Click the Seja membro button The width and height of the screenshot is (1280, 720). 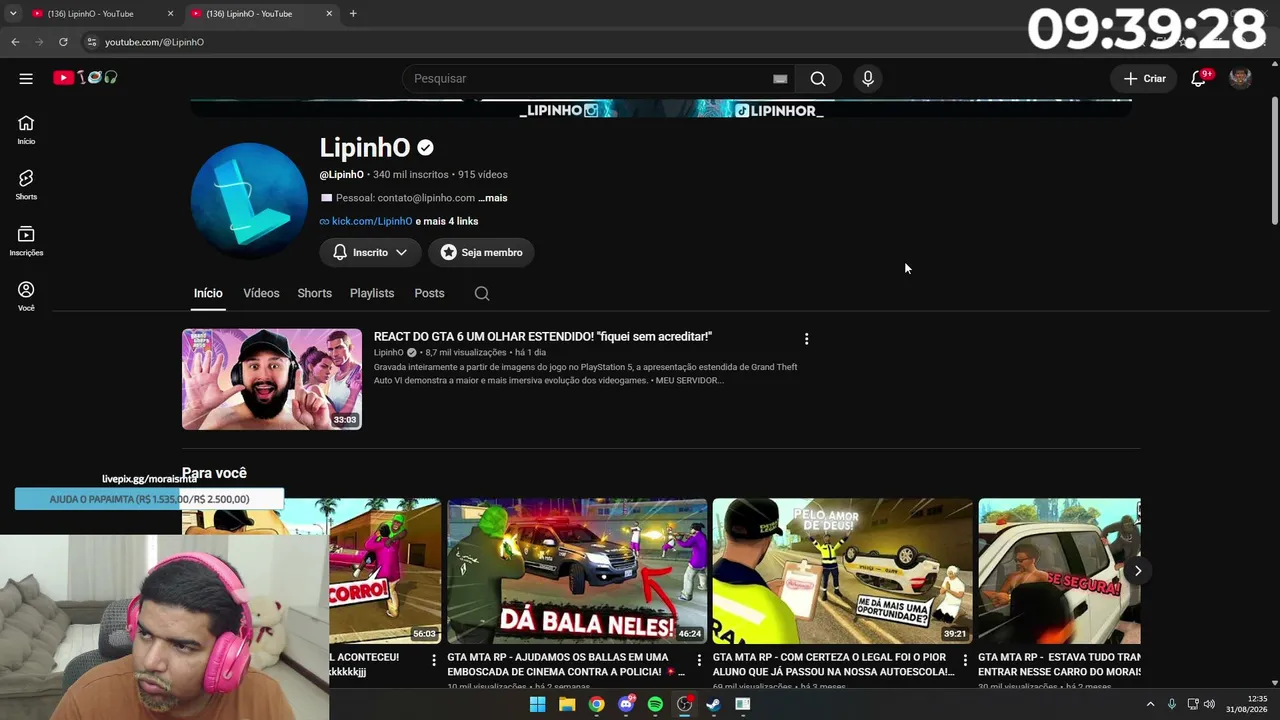point(482,252)
